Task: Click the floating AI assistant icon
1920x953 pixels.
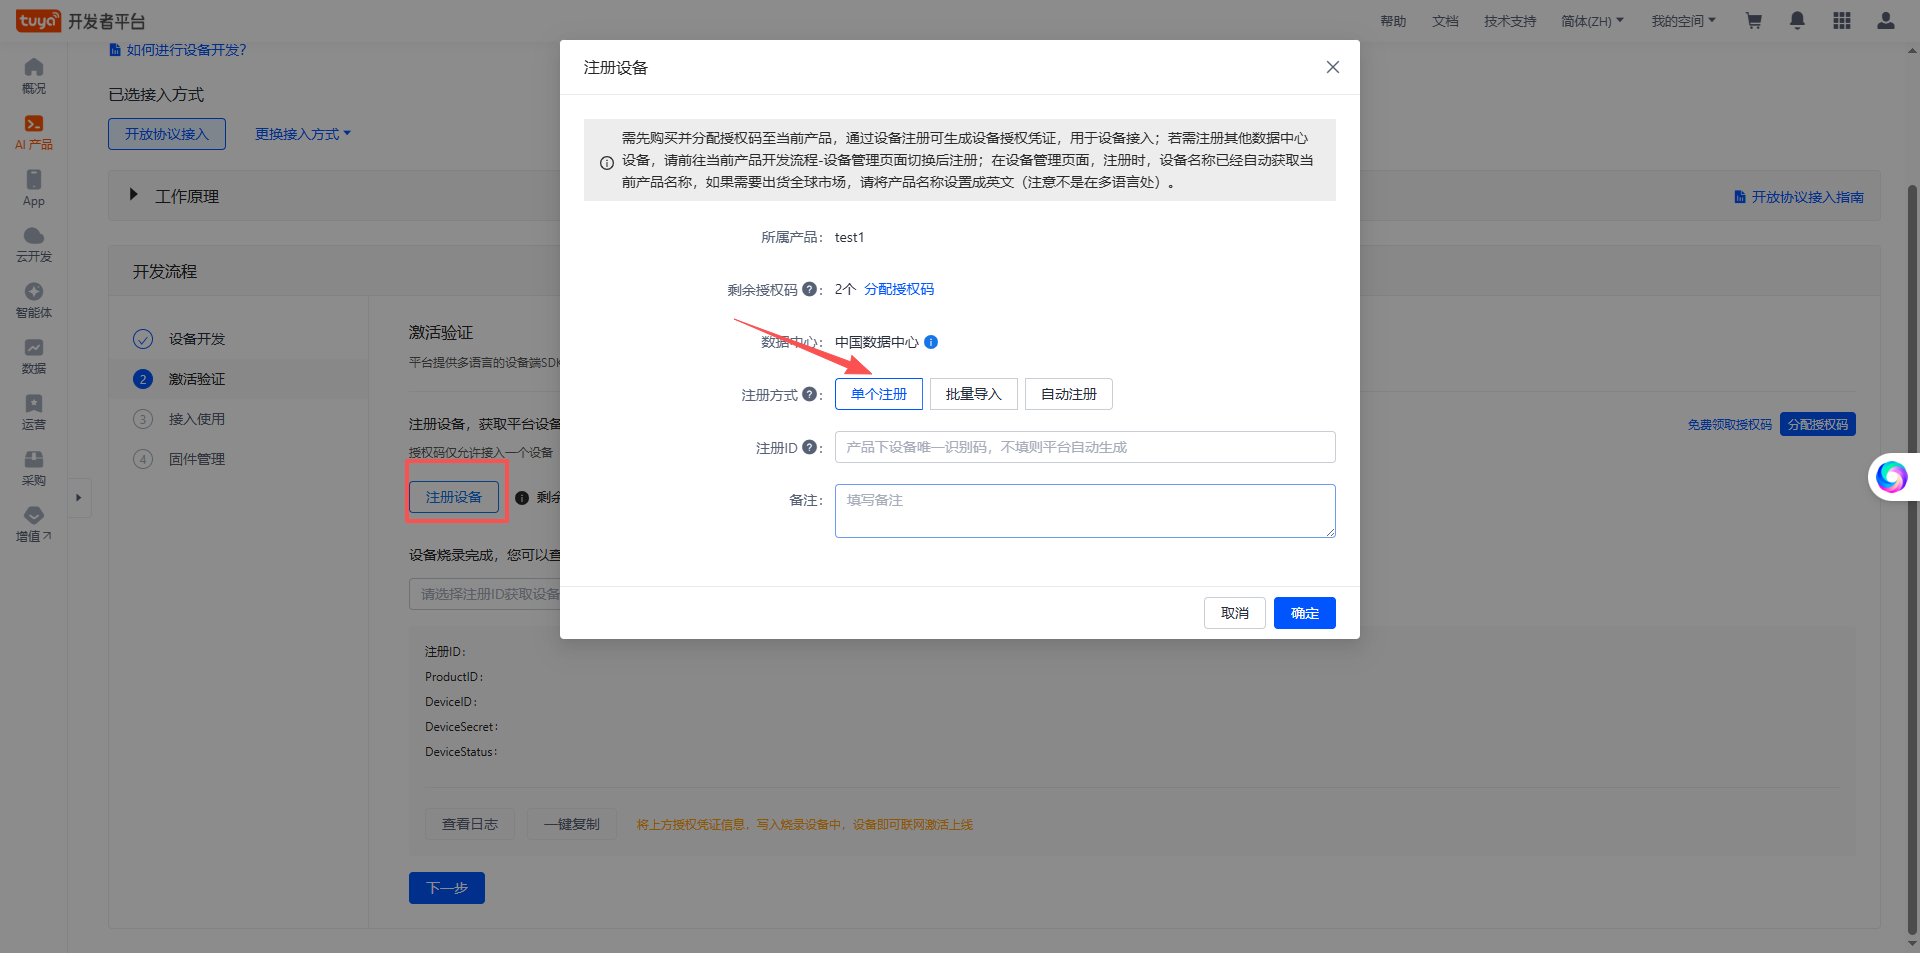Action: pos(1891,477)
